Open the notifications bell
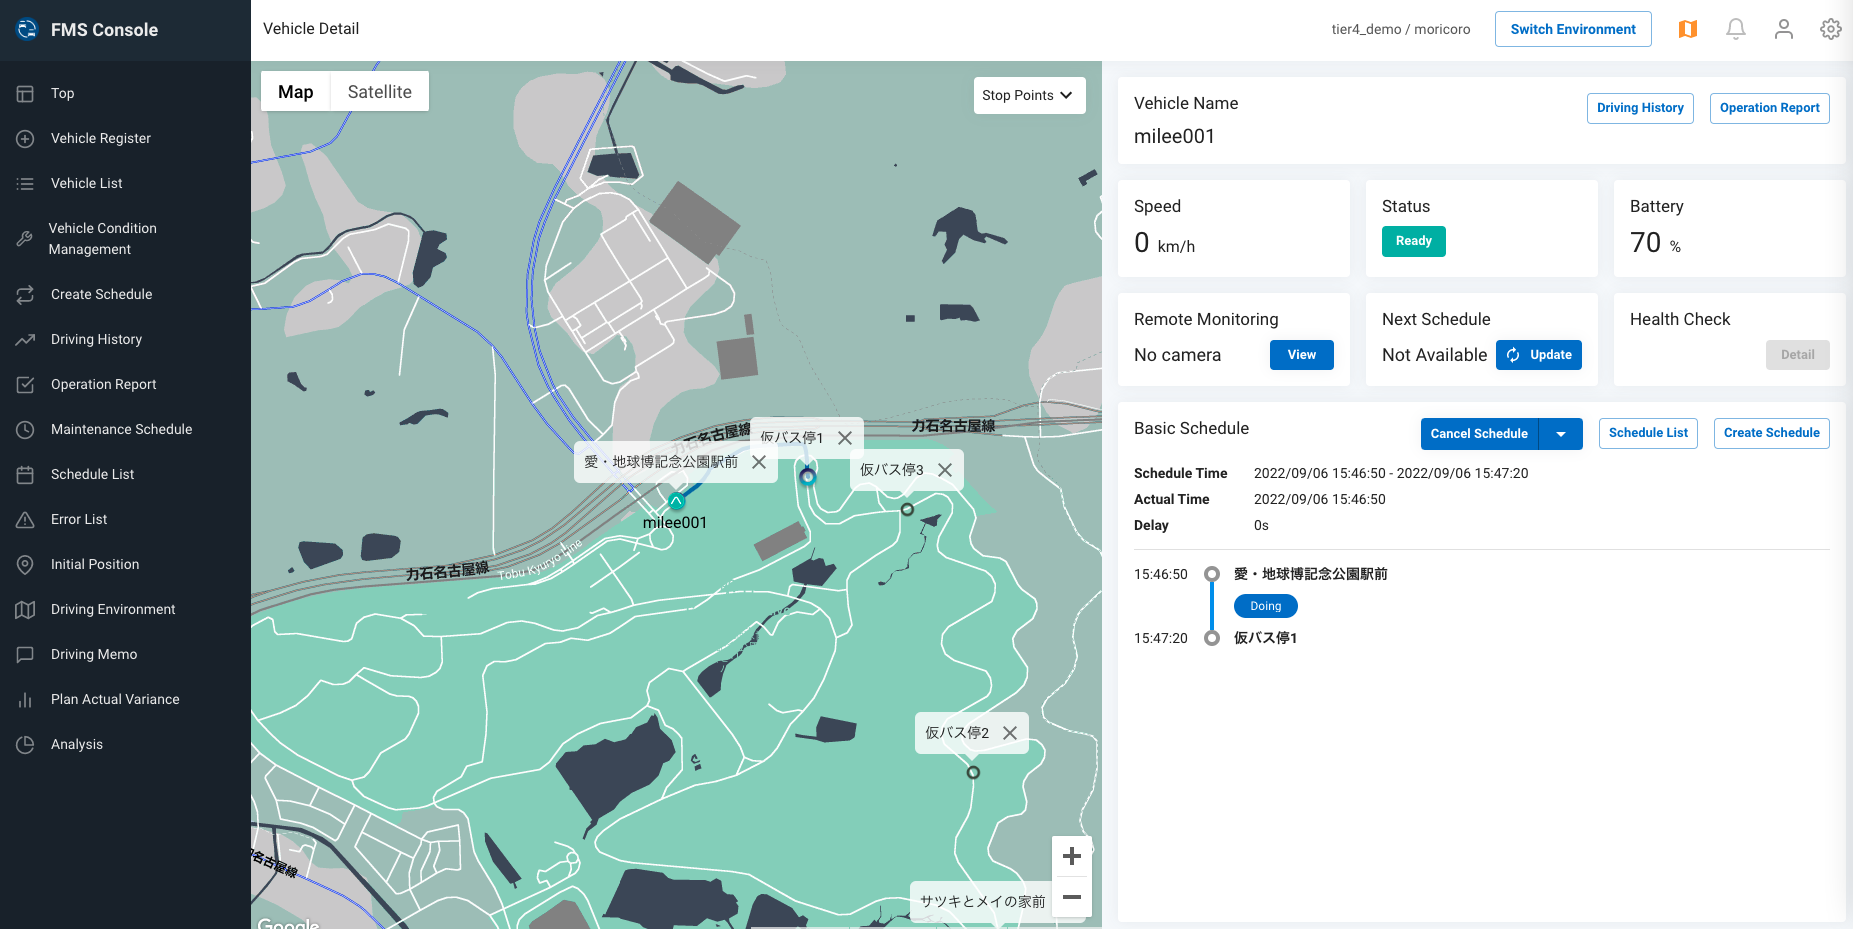The height and width of the screenshot is (929, 1853). coord(1736,29)
